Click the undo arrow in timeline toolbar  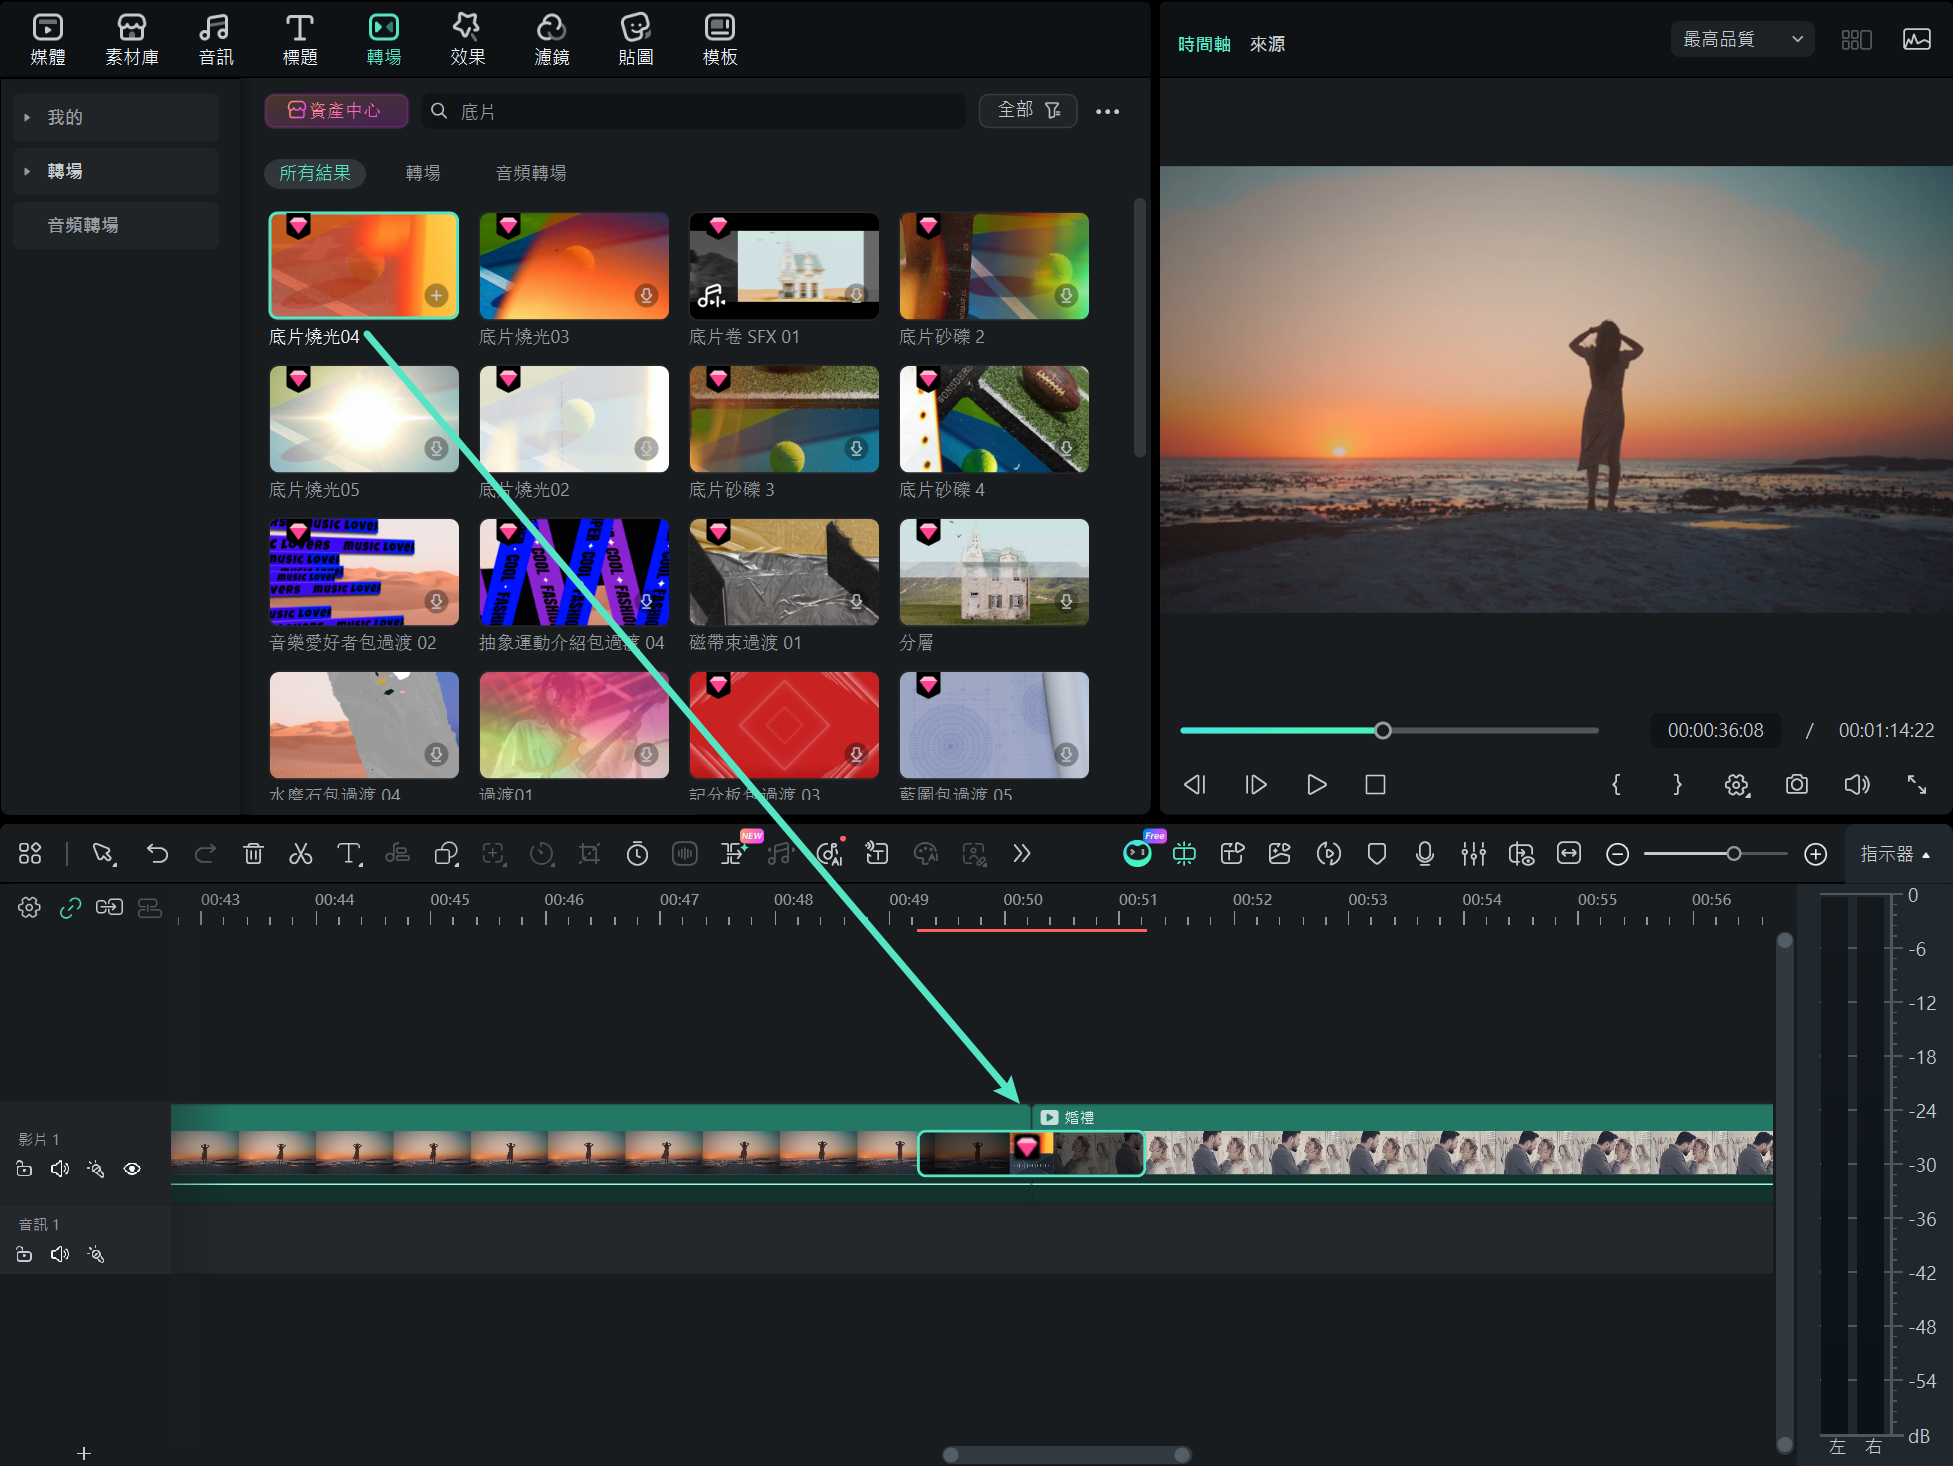click(157, 854)
